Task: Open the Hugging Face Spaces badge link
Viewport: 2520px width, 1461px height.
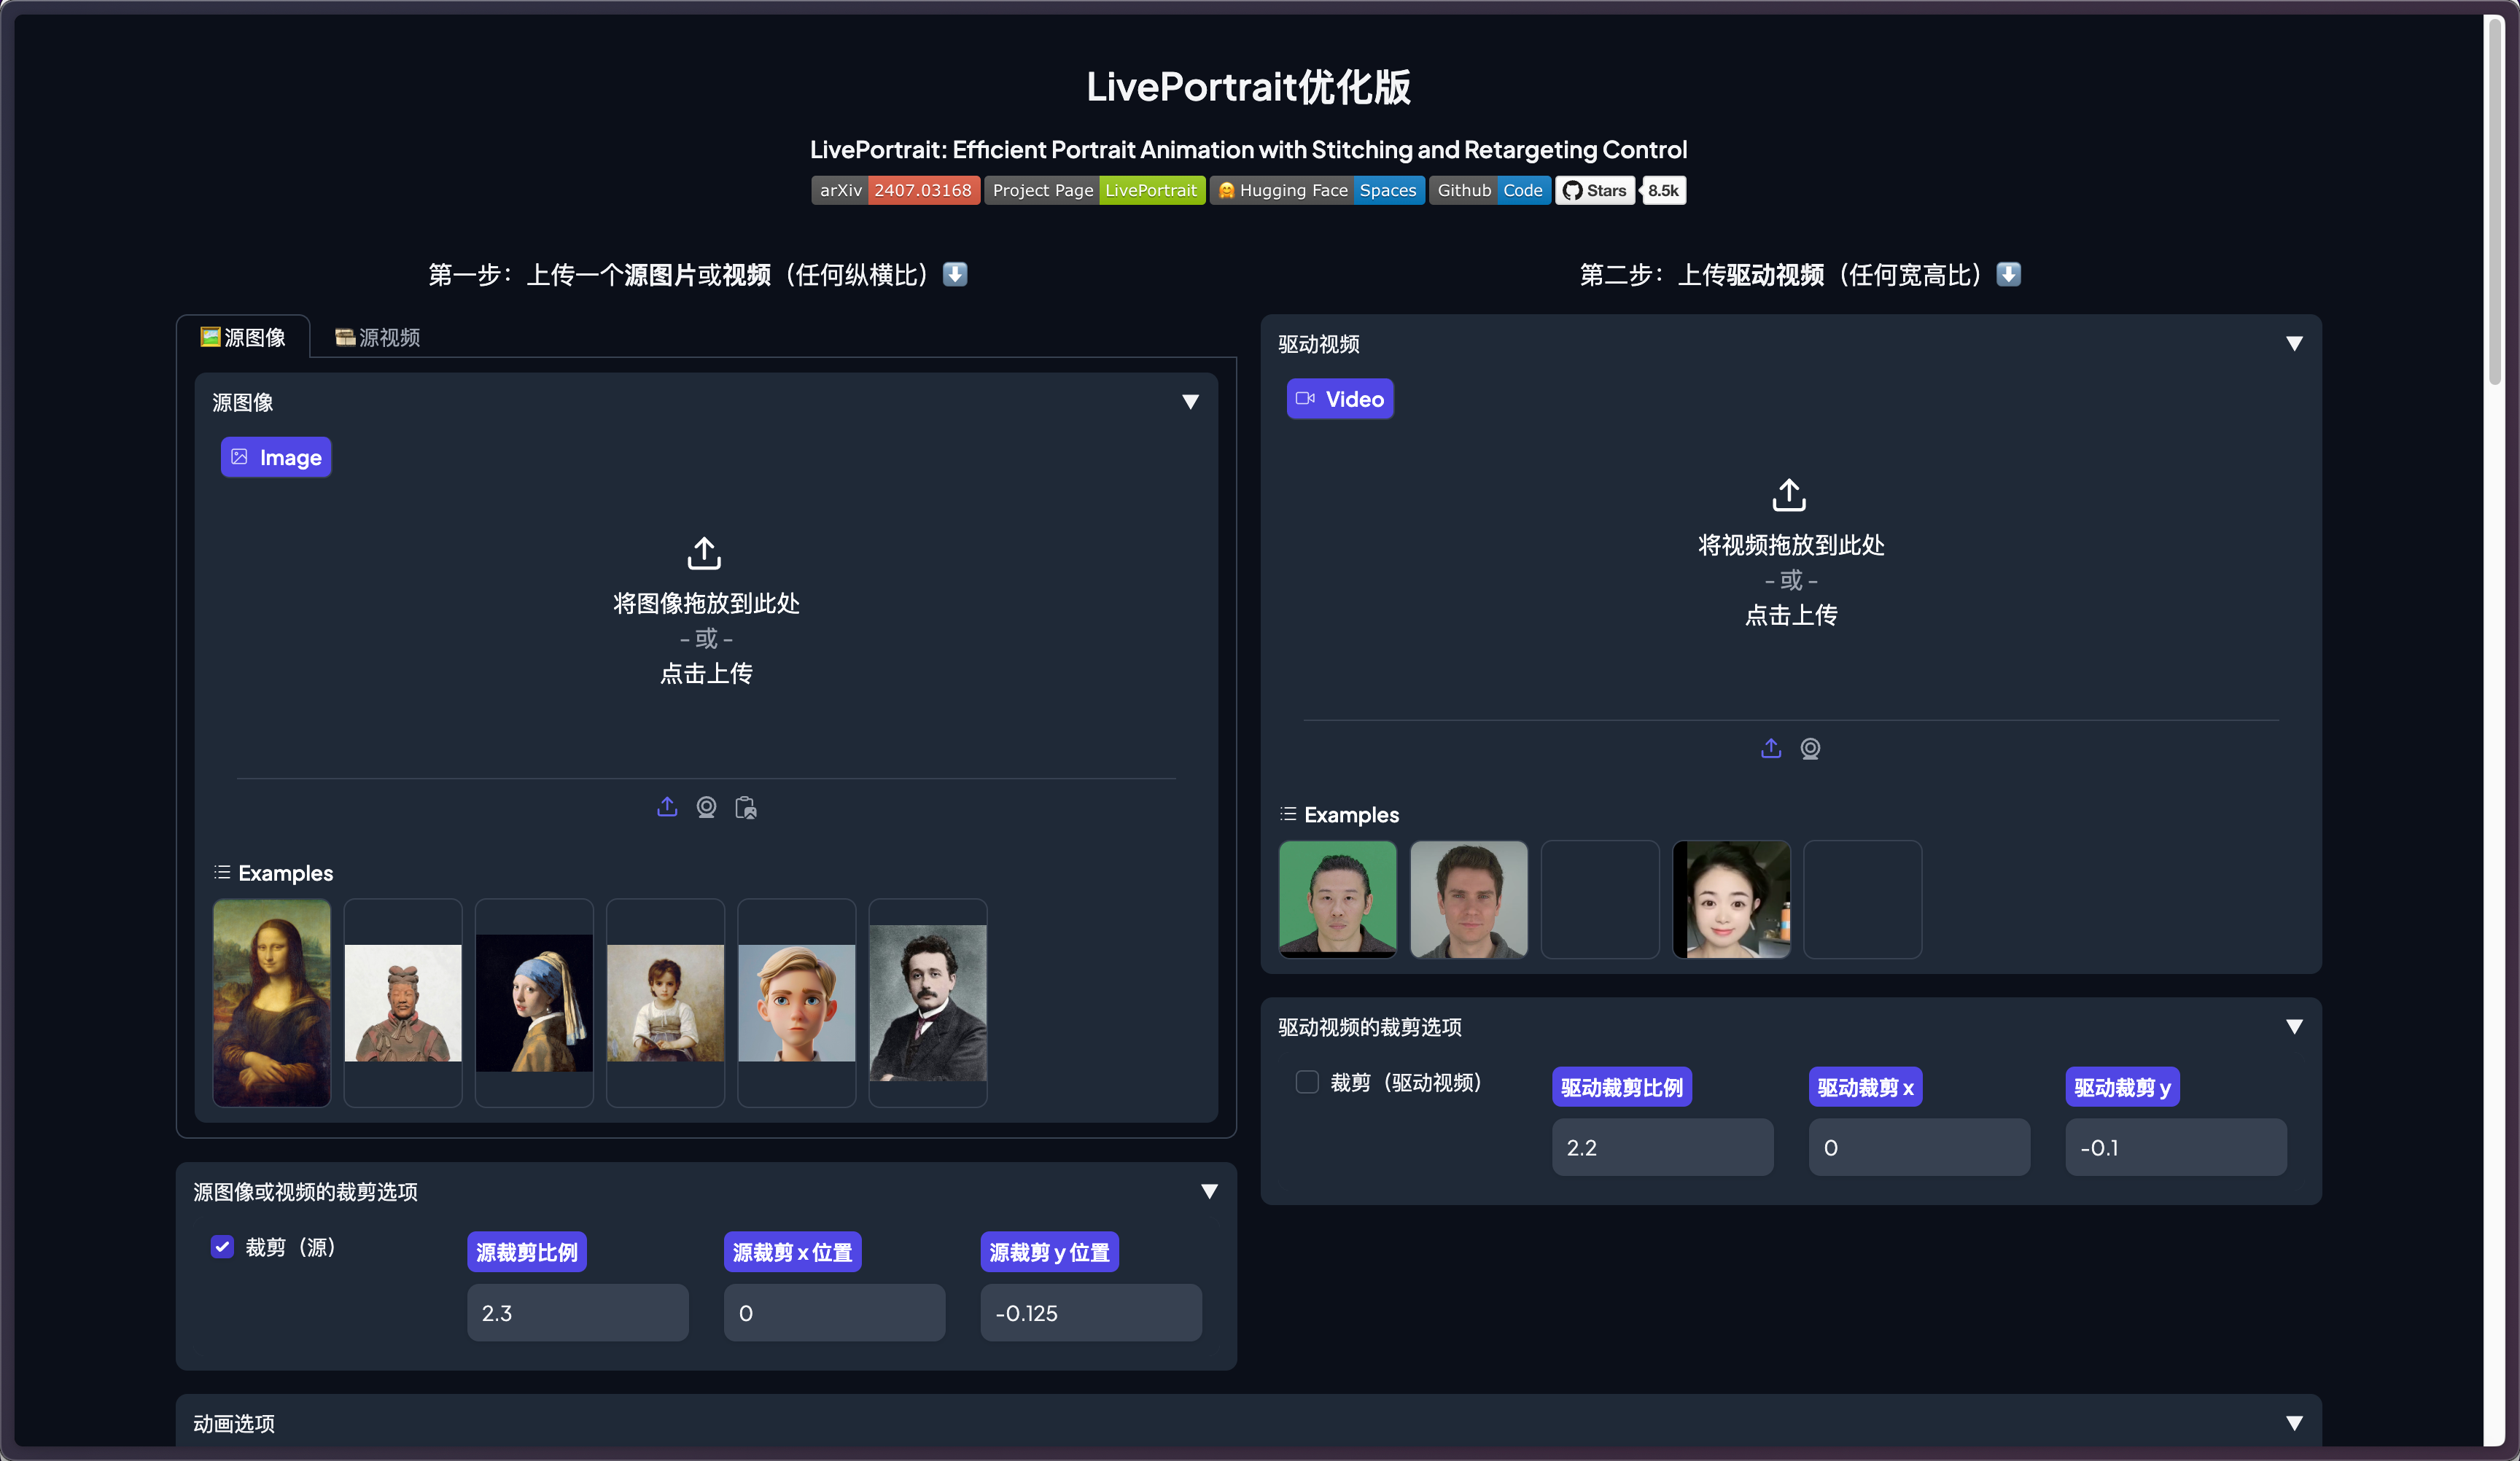Action: click(1317, 190)
